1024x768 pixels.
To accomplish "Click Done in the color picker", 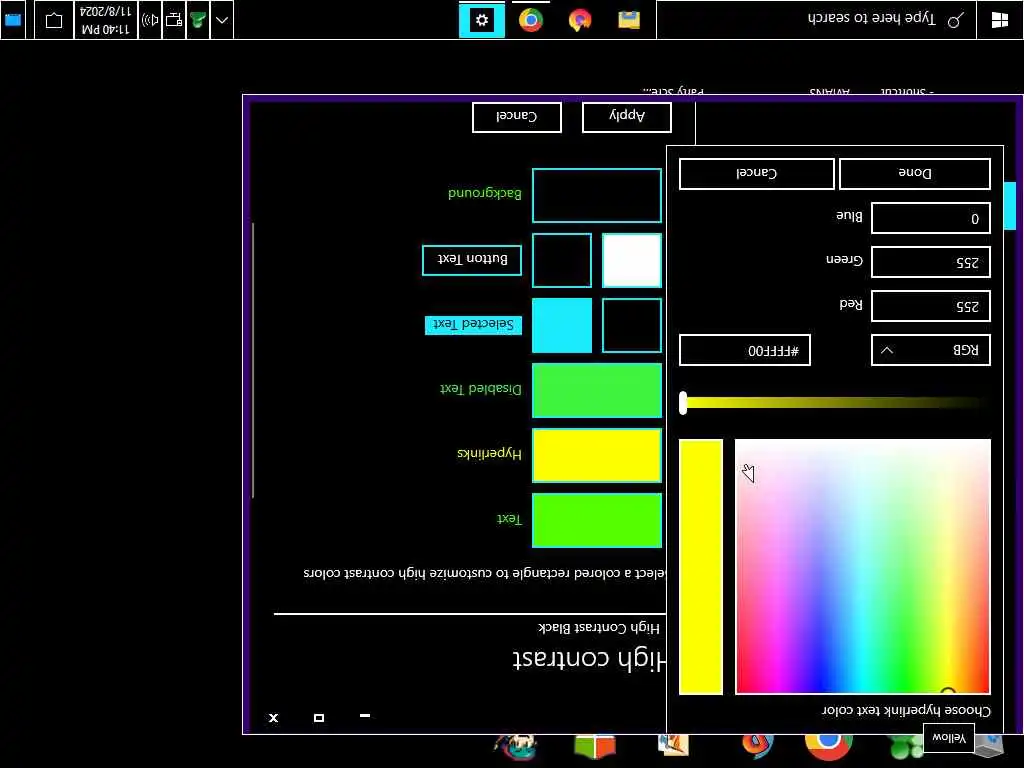I will (x=914, y=174).
